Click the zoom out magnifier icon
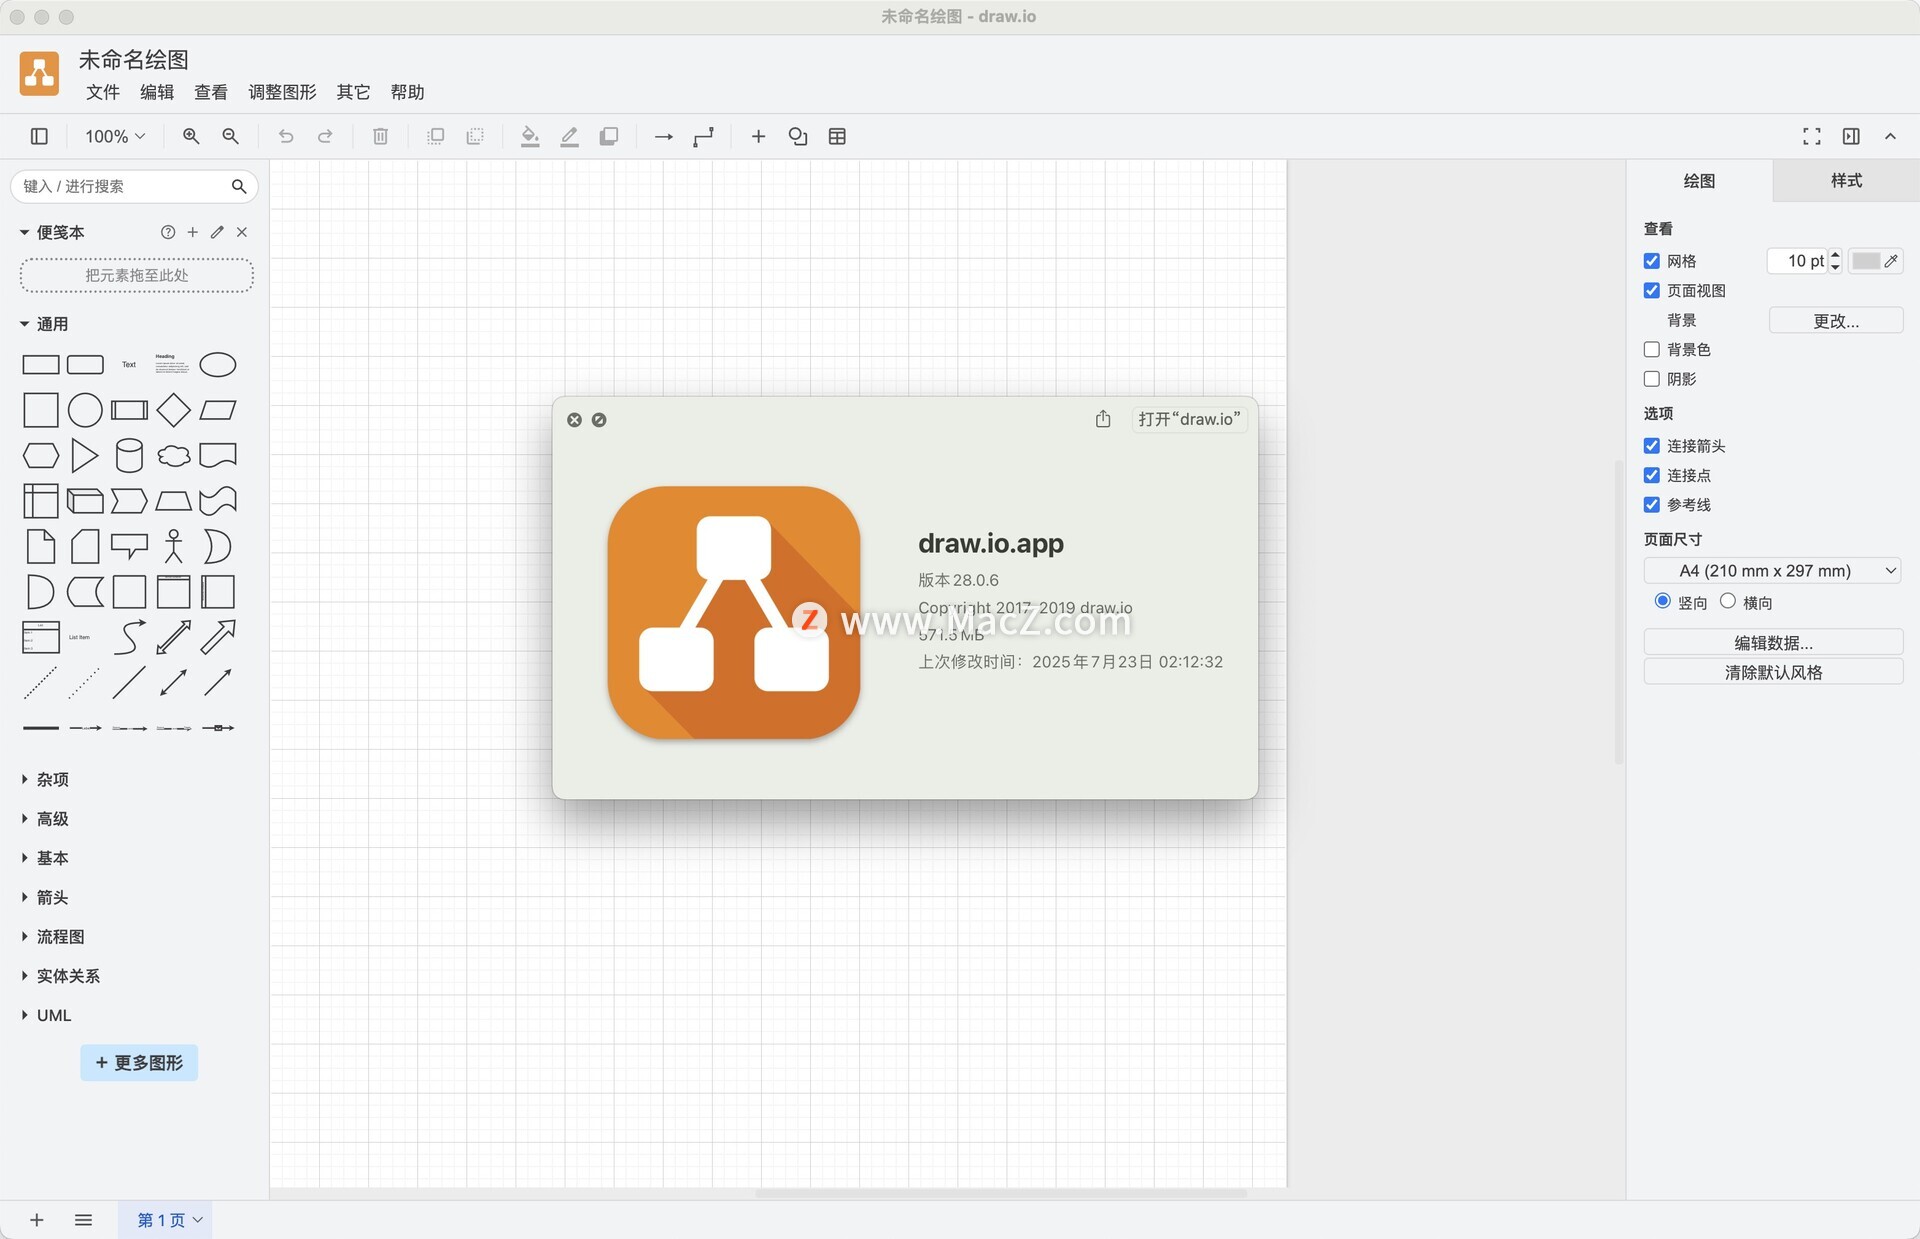This screenshot has width=1920, height=1239. (x=230, y=136)
